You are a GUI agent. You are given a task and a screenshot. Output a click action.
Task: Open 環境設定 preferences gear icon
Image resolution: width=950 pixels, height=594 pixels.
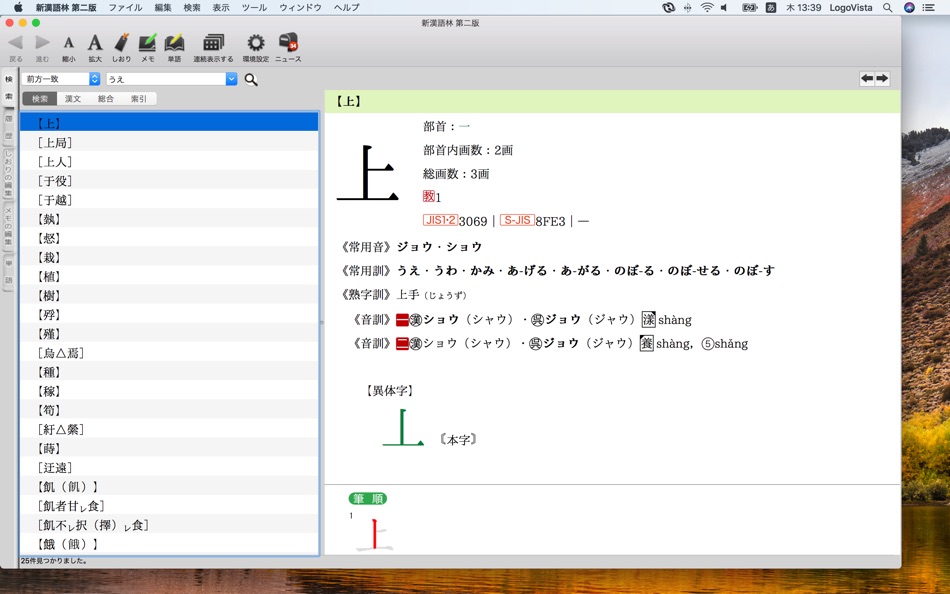256,42
